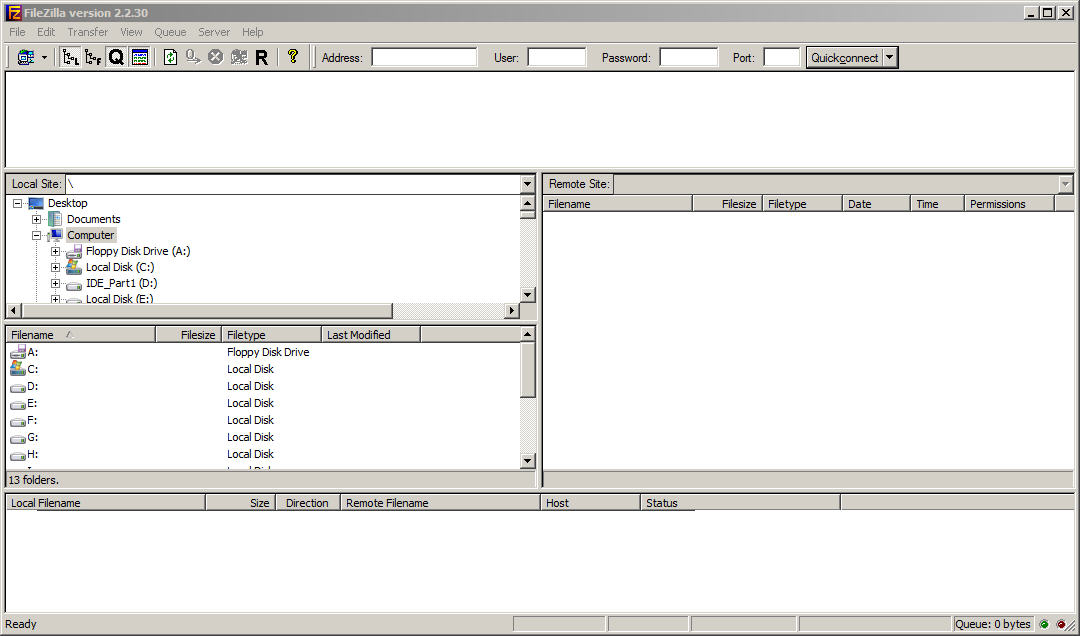Expand the Local Disk (C:) node
Viewport: 1080px width, 636px height.
tap(56, 267)
